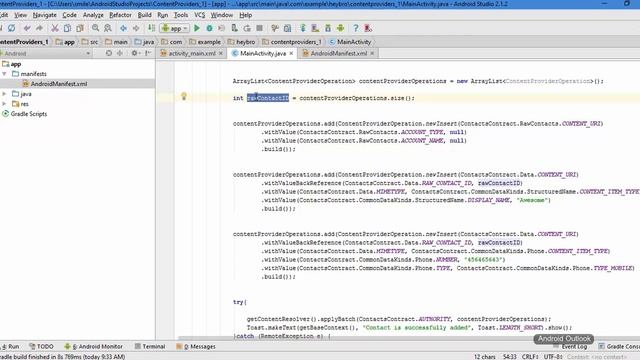Open the app run configuration dropdown
The height and width of the screenshot is (360, 640).
(x=175, y=28)
